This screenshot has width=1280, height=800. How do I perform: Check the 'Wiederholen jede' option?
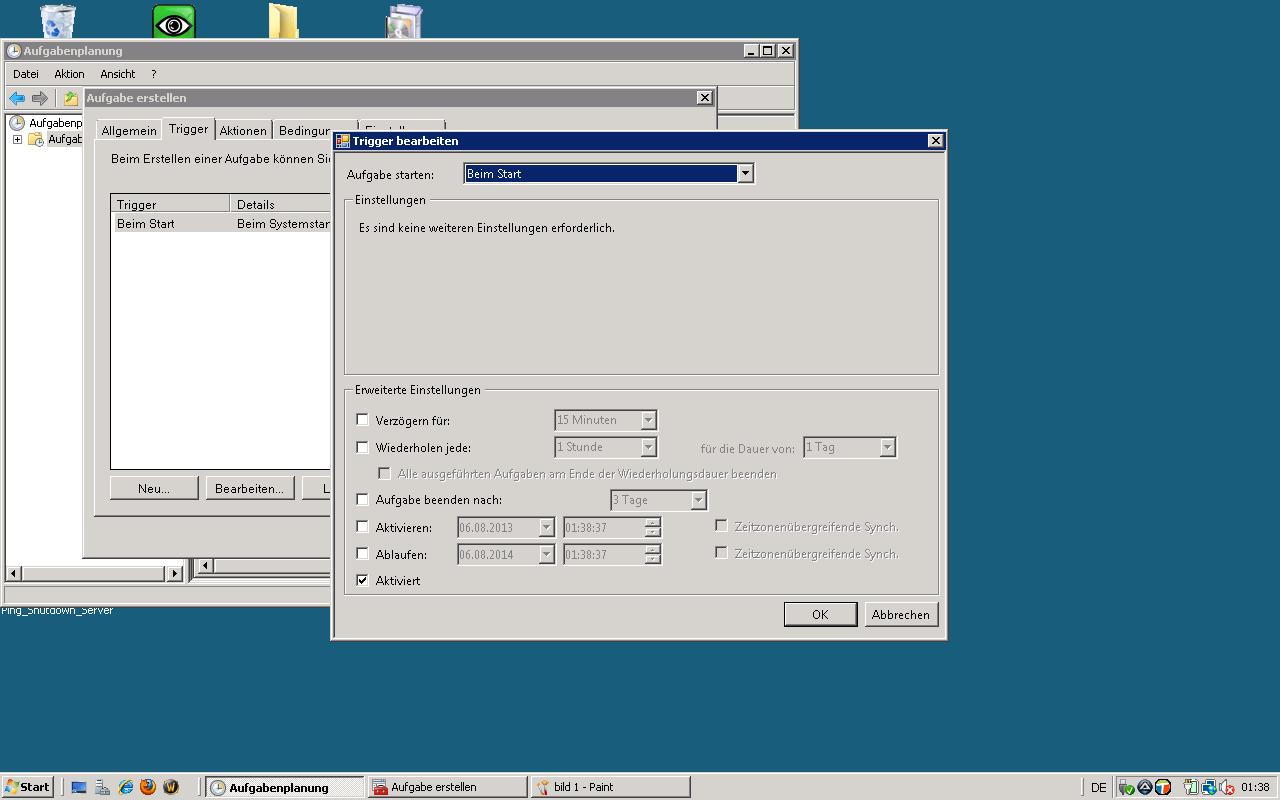click(x=363, y=447)
